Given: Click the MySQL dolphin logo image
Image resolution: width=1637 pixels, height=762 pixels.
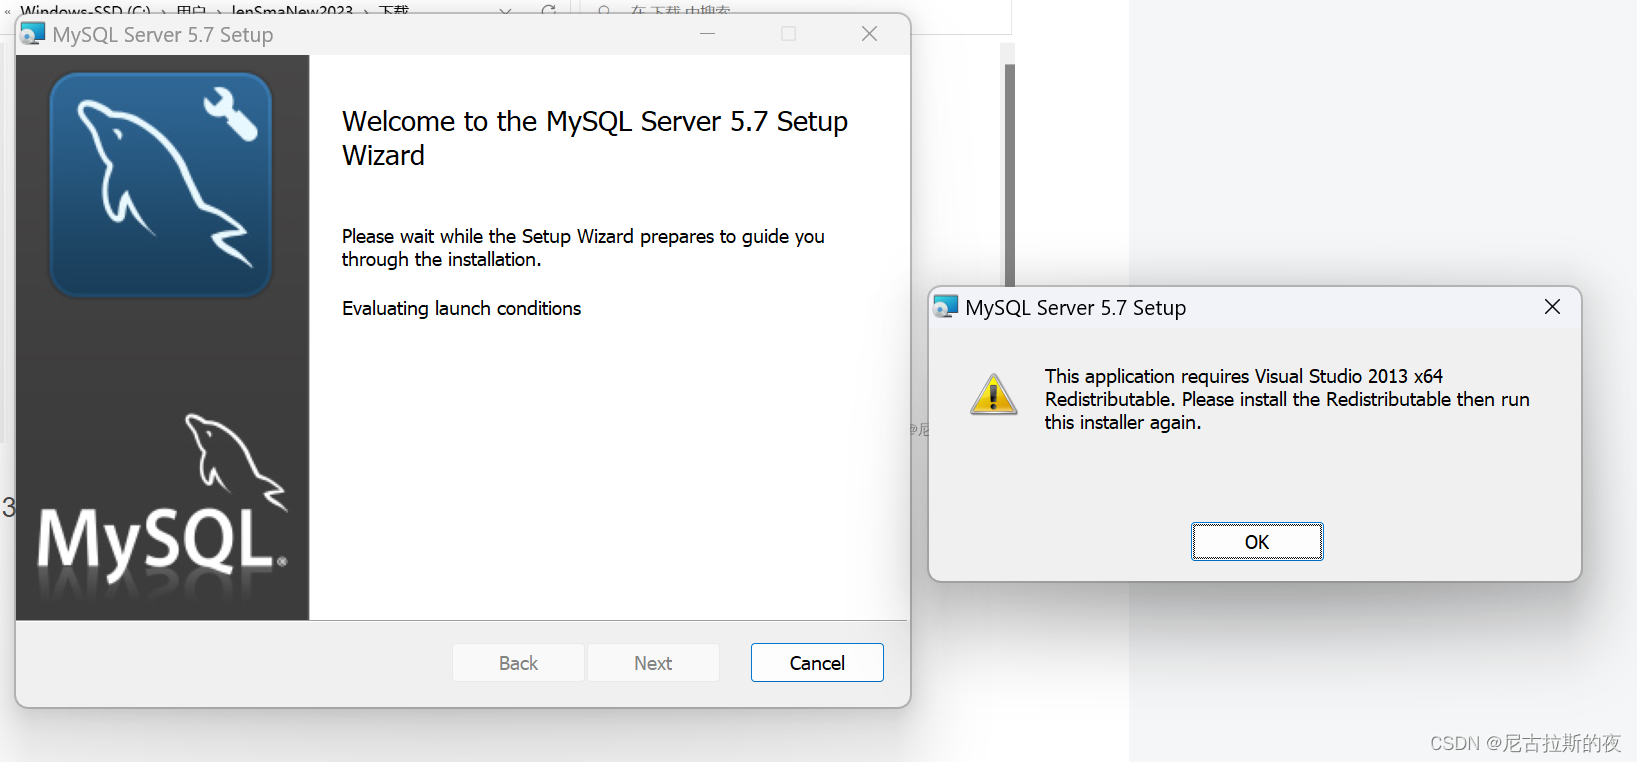Looking at the screenshot, I should tap(160, 183).
